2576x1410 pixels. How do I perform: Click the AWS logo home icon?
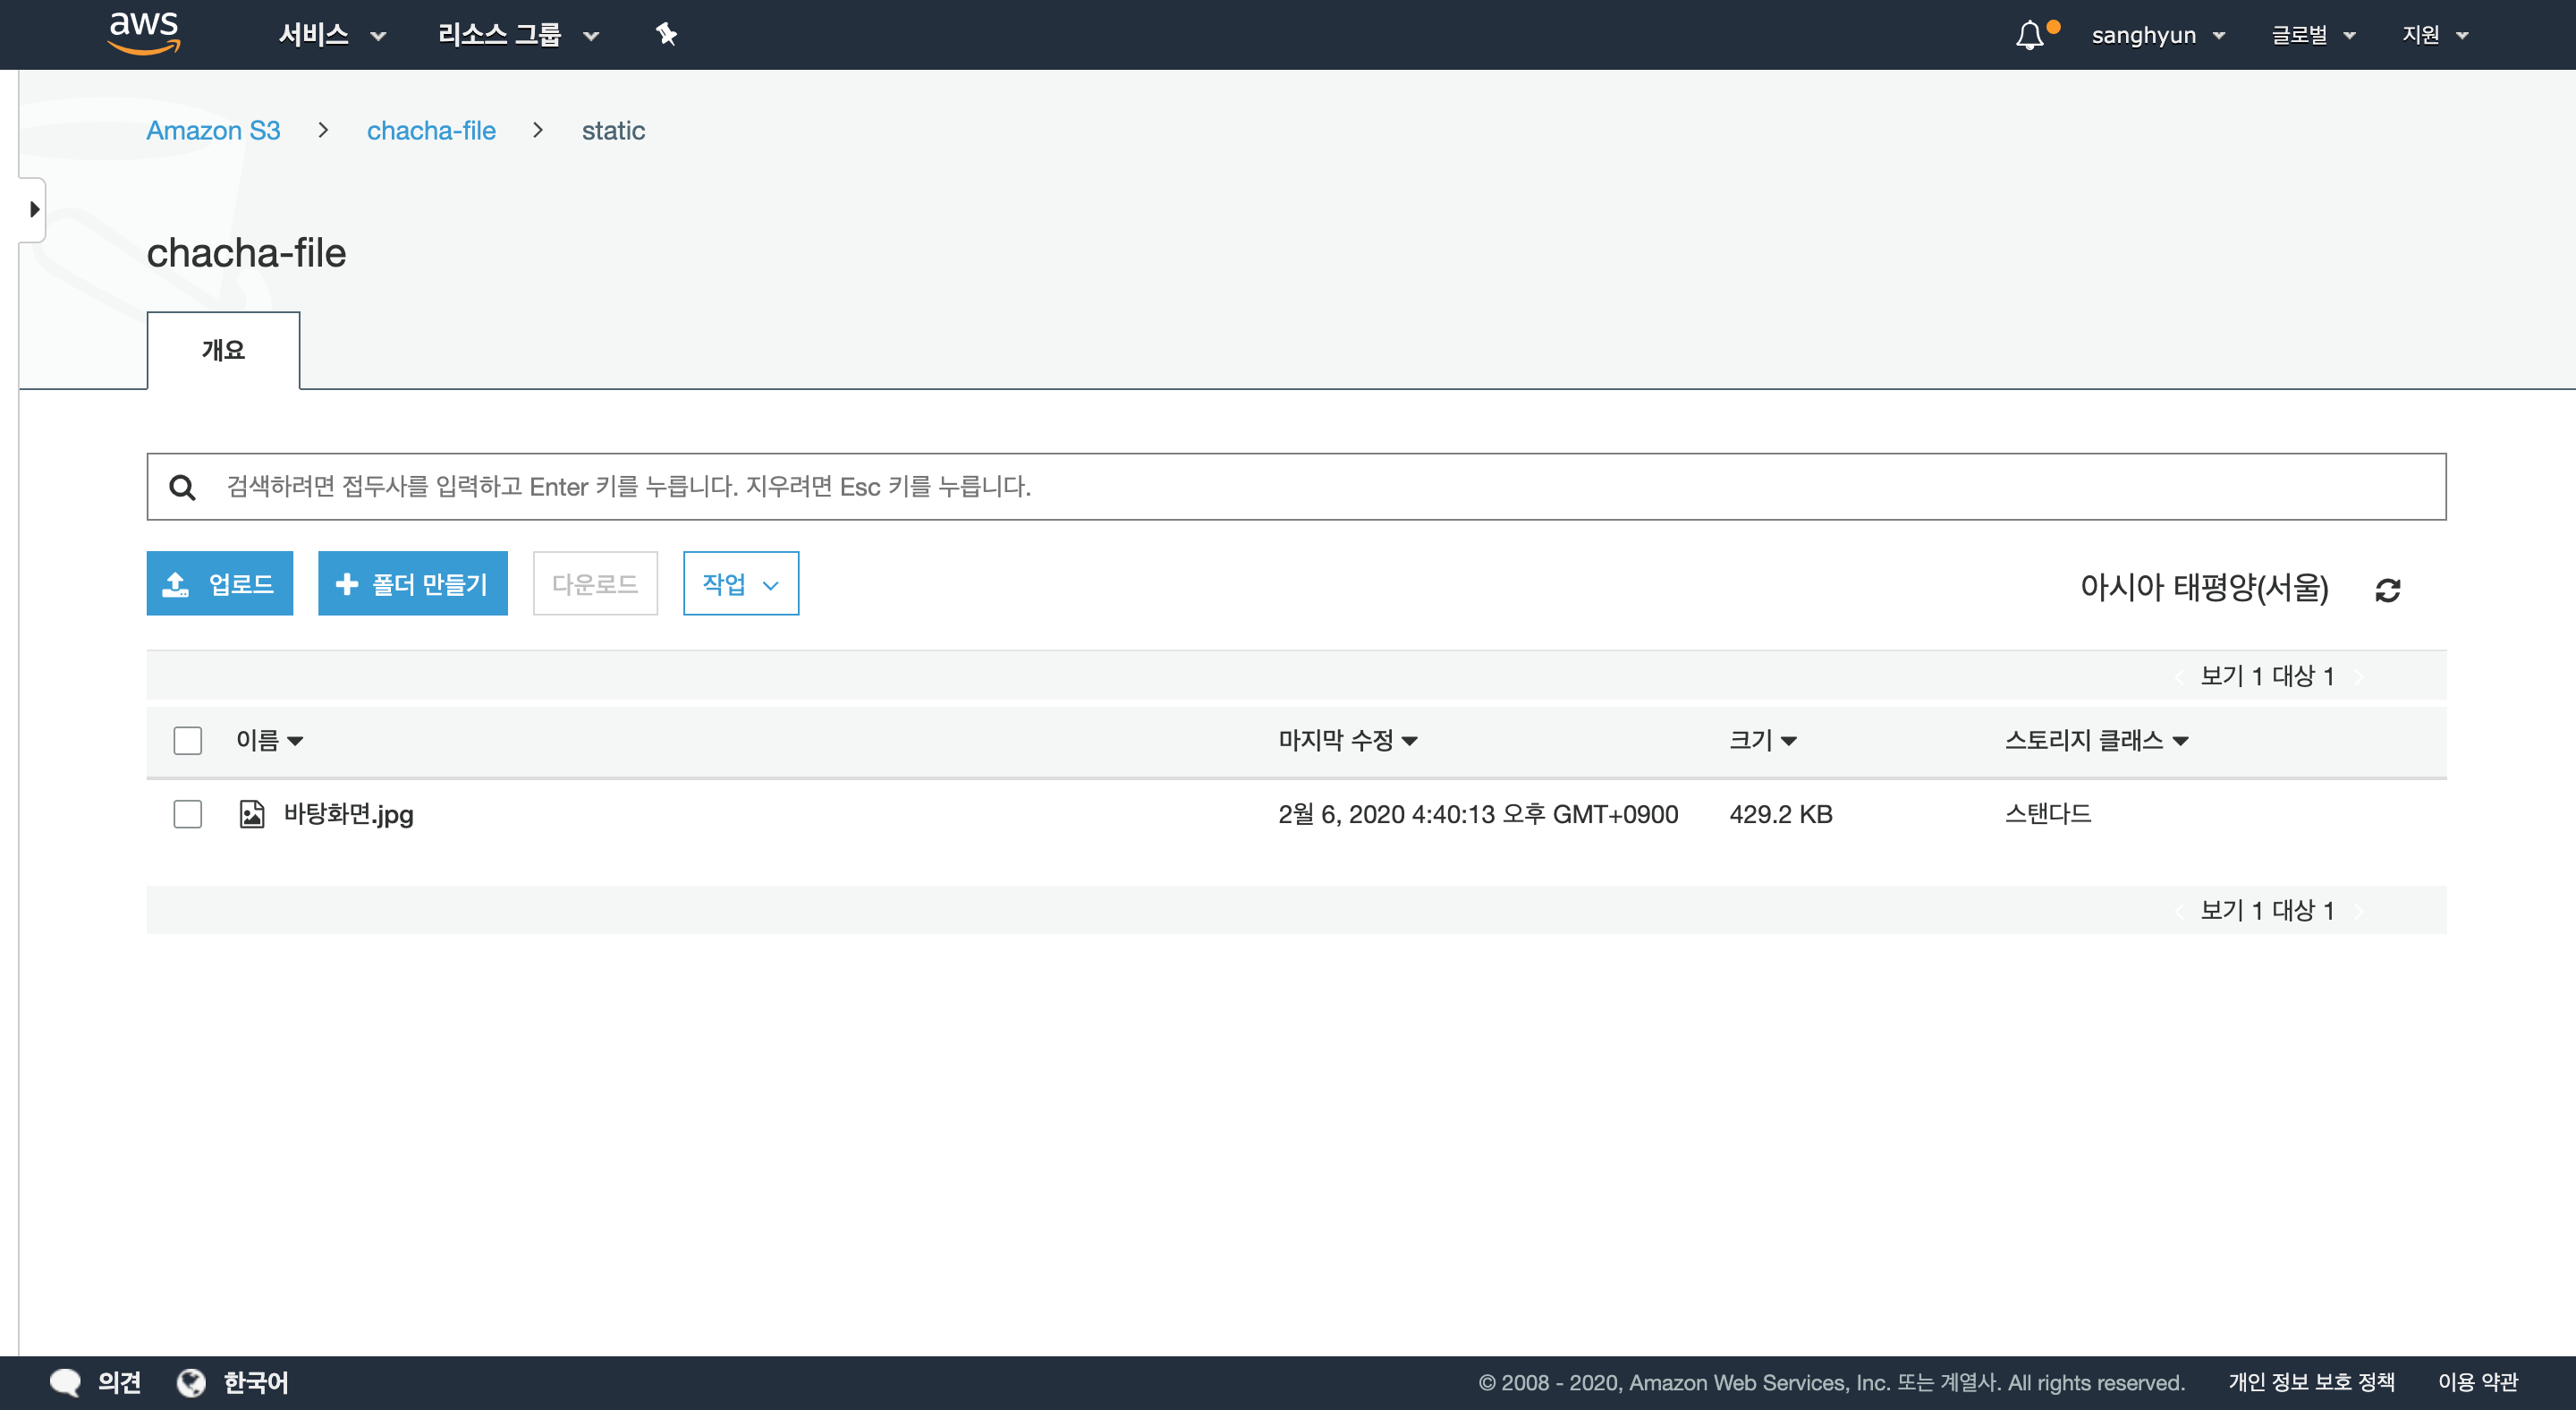coord(144,33)
